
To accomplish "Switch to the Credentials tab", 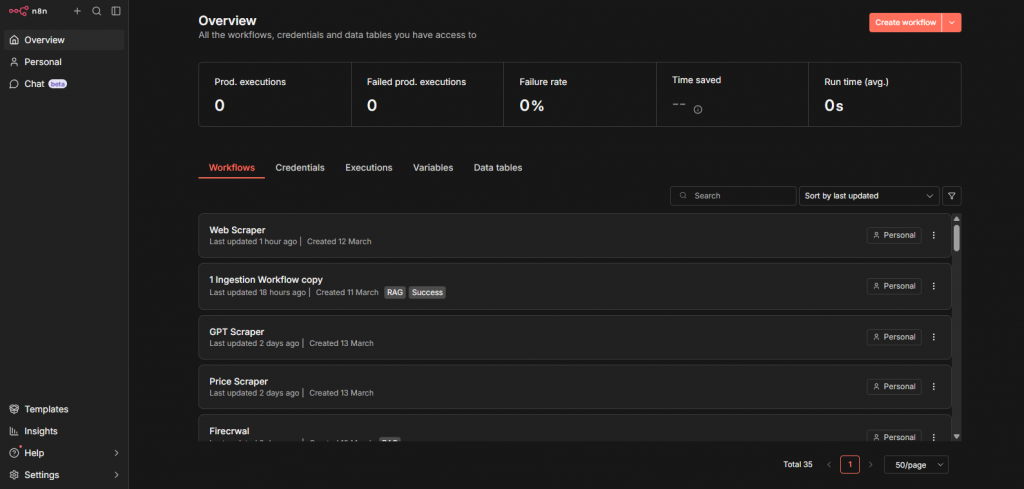I will 300,168.
